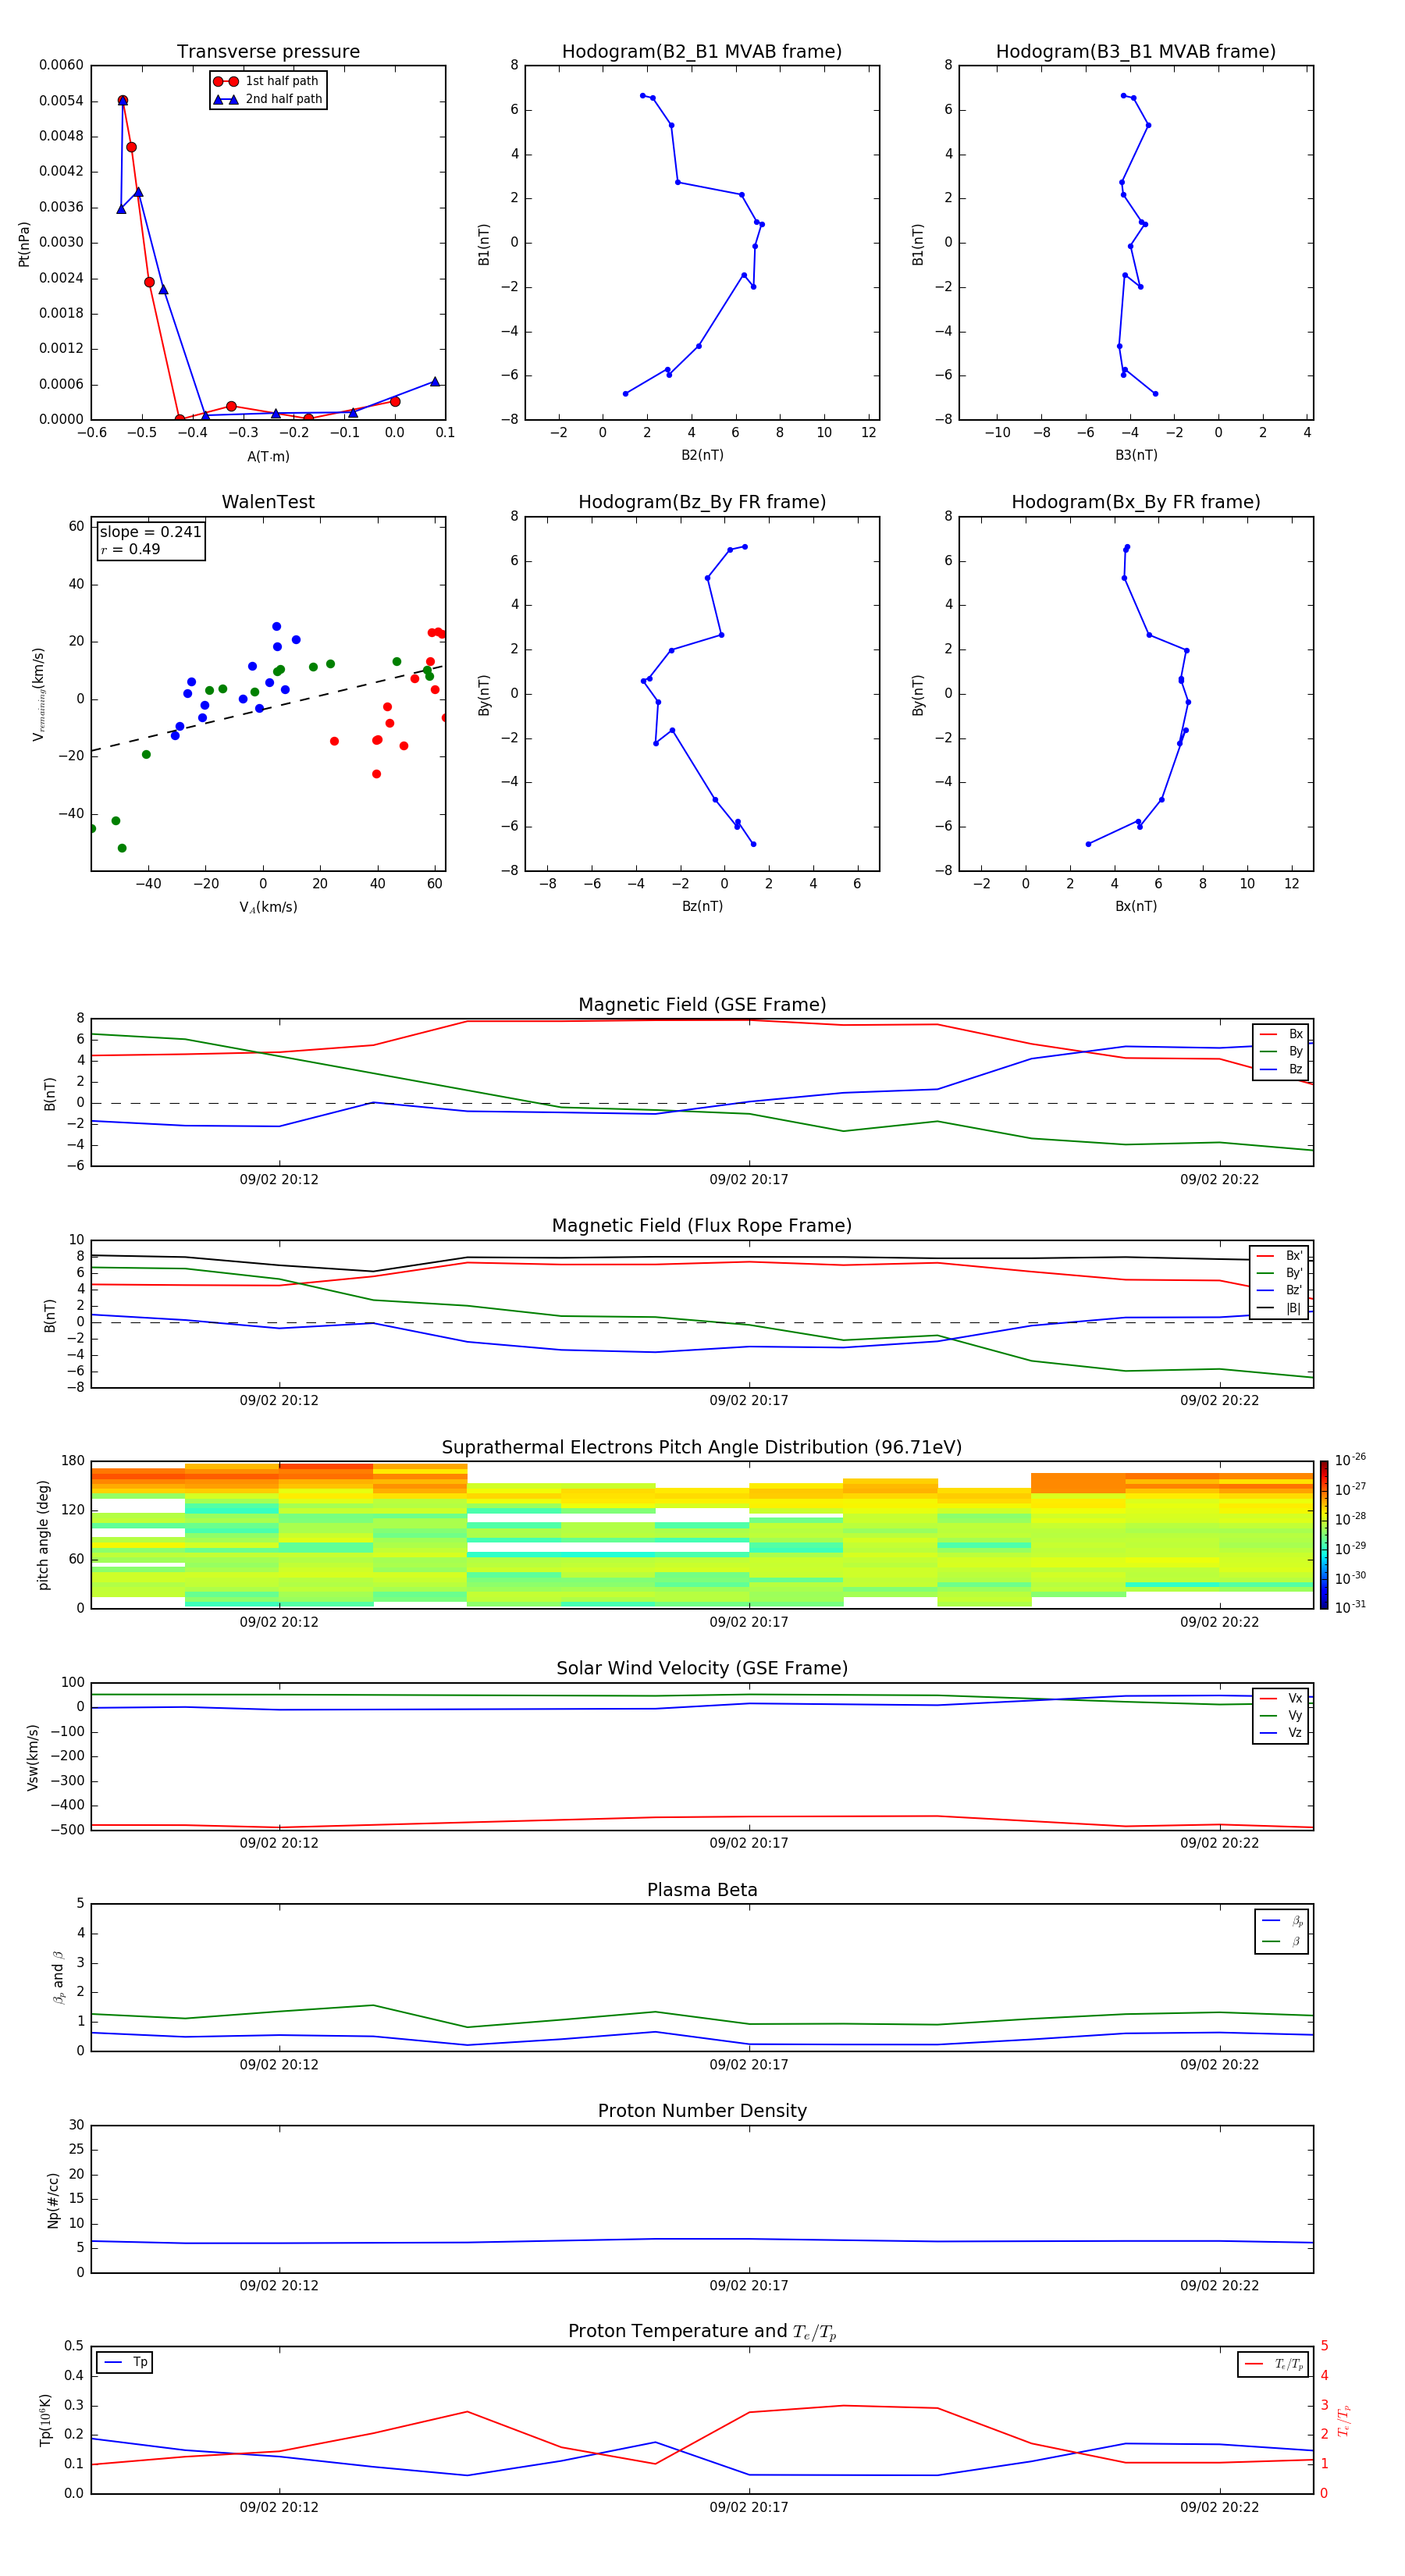Image resolution: width=1405 pixels, height=2576 pixels.
Task: Click 'Hodogram(B2_B1 MVAB frame)' title
Action: point(702,52)
